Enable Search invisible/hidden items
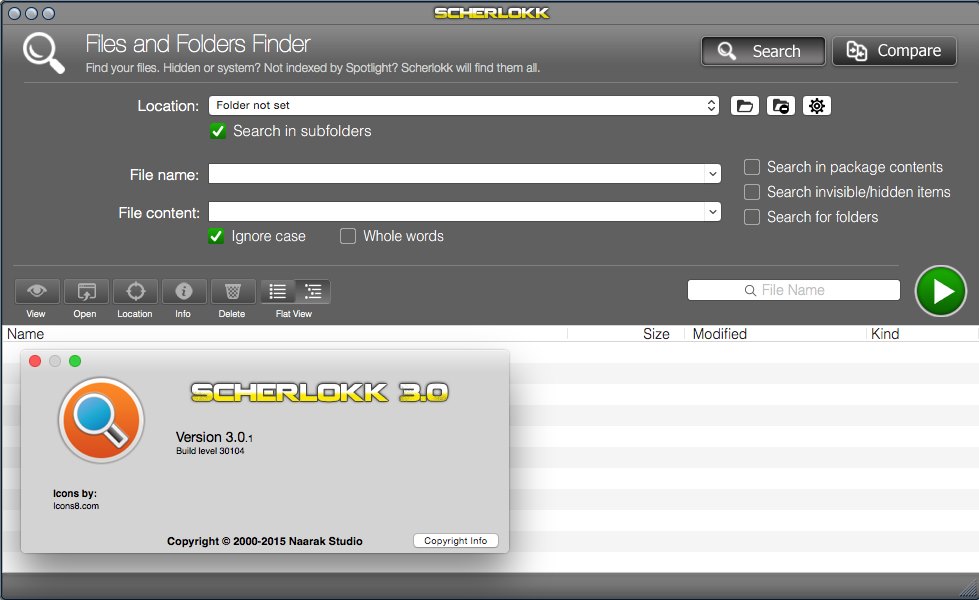Screen dimensions: 979x600 (x=752, y=192)
